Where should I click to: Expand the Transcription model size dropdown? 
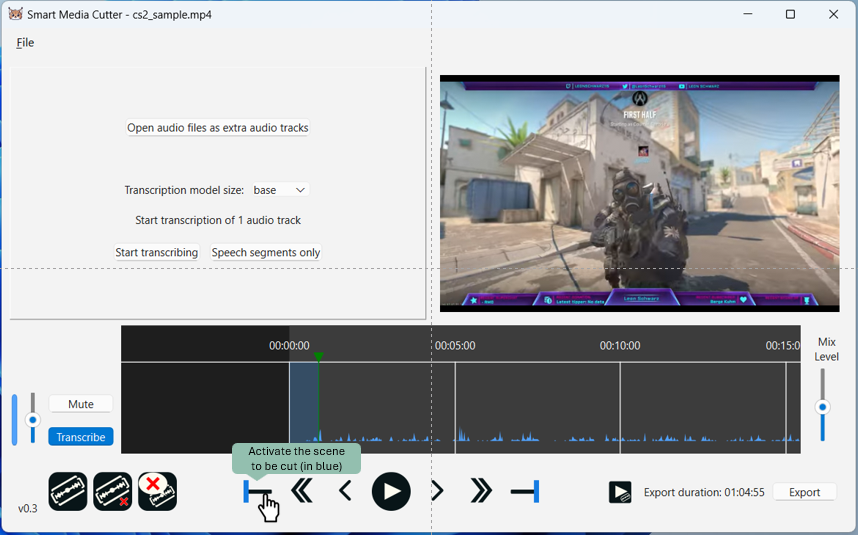click(x=280, y=190)
